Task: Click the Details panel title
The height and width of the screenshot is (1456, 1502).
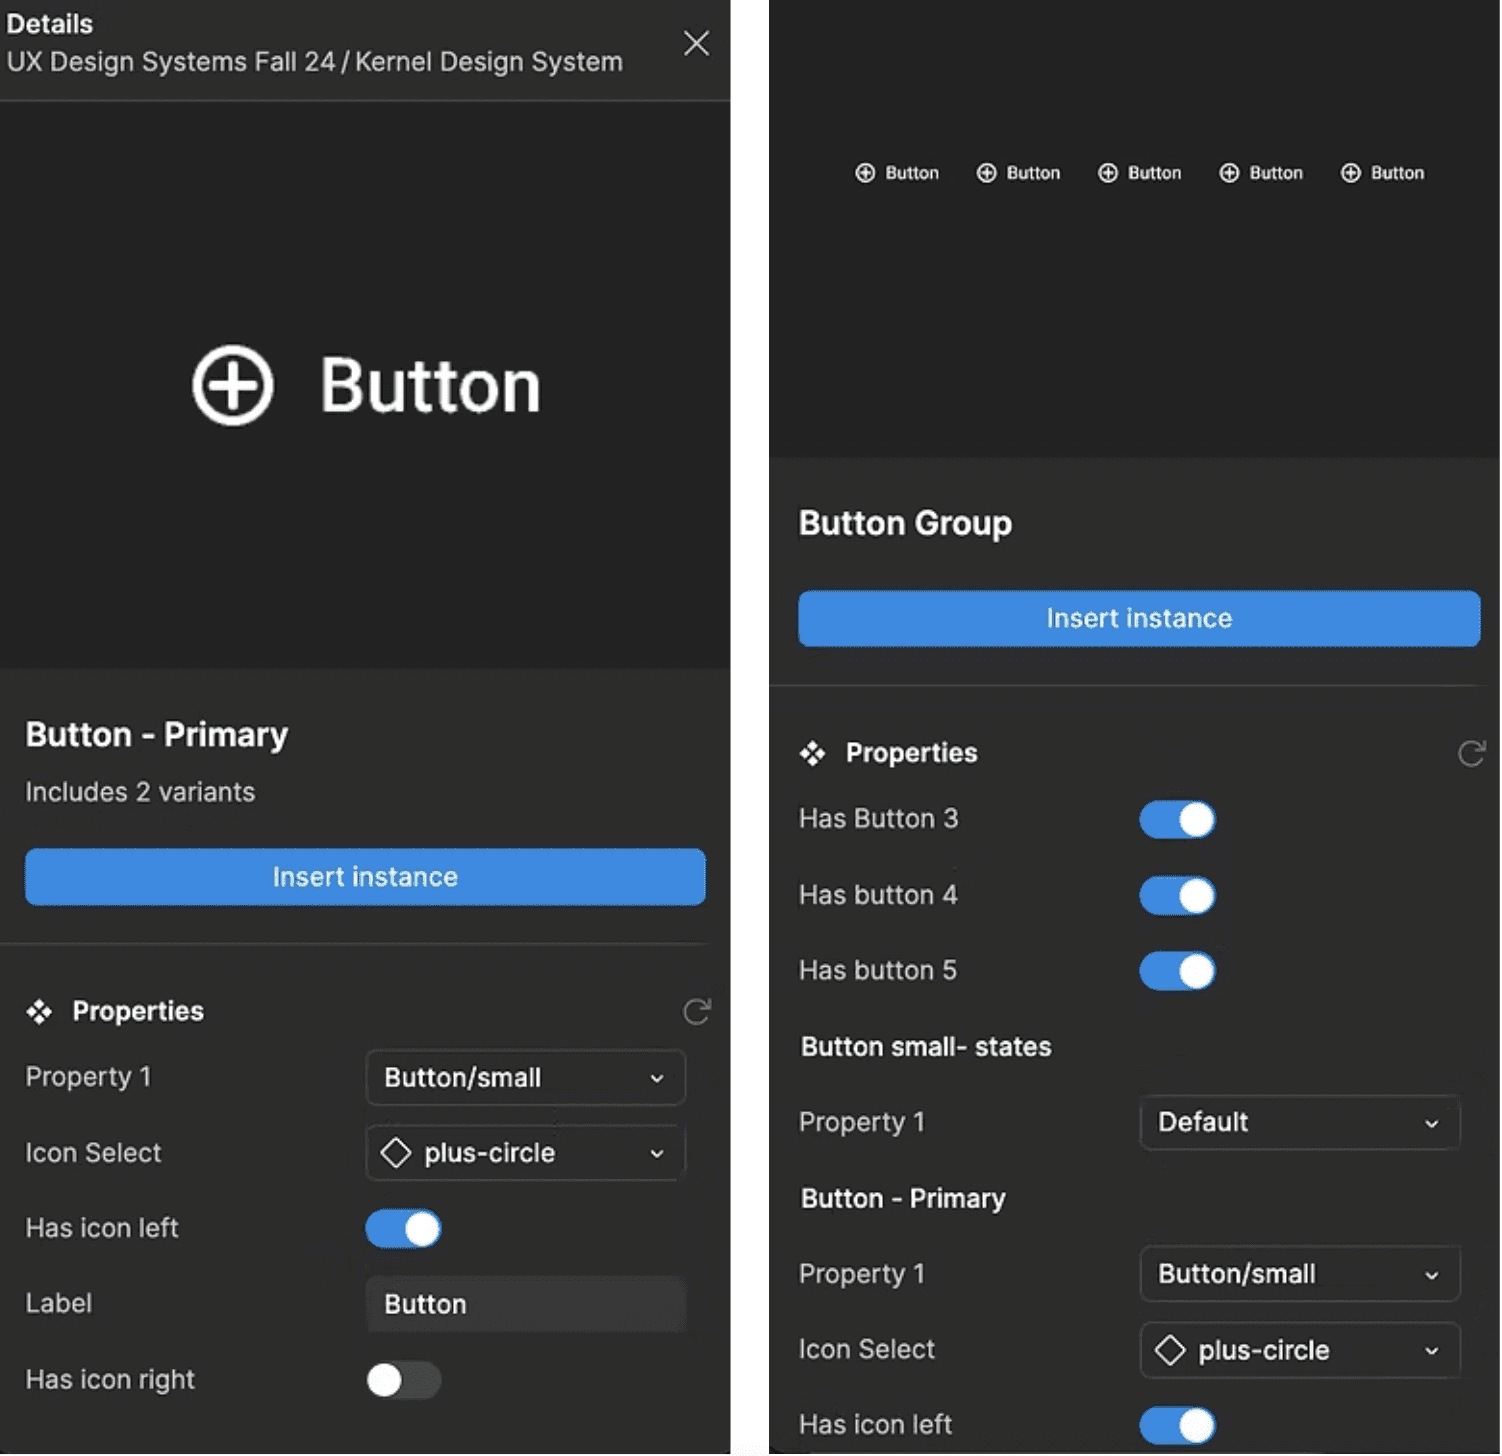Action: (50, 24)
